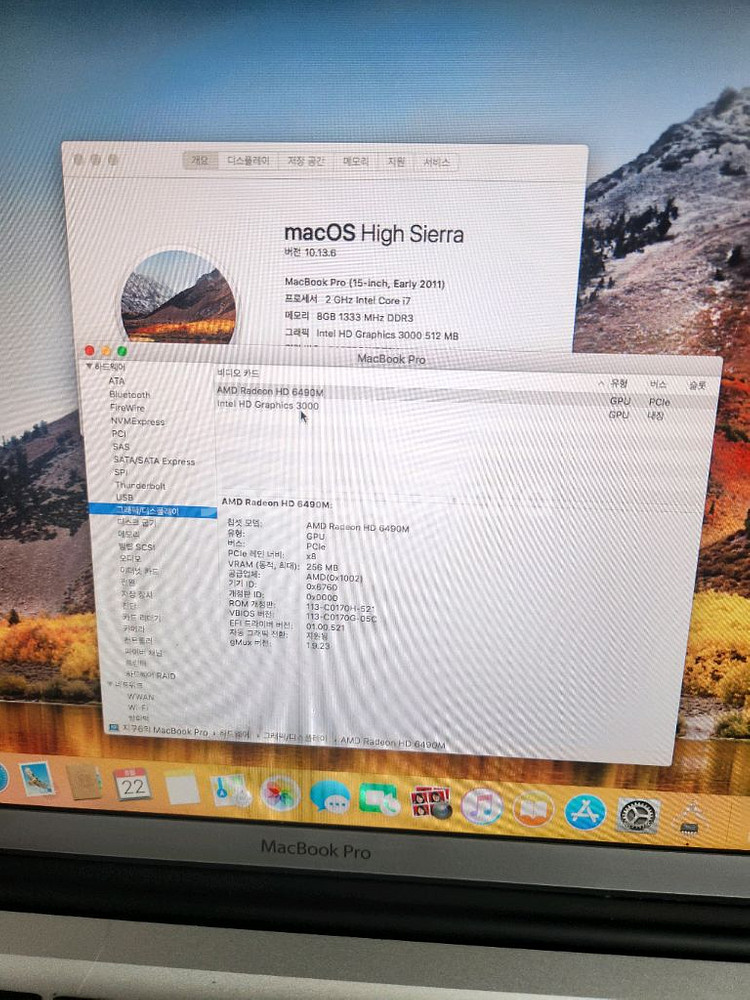Click the High Sierra logo in About This Mac
This screenshot has height=1000, width=750.
[179, 297]
